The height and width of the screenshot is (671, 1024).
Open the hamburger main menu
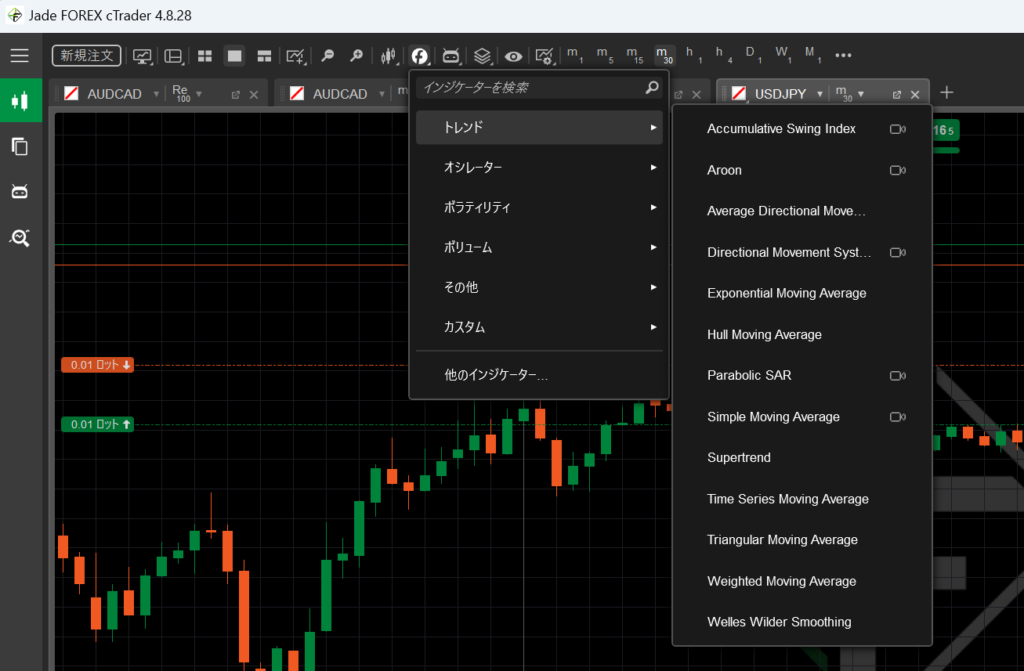20,56
